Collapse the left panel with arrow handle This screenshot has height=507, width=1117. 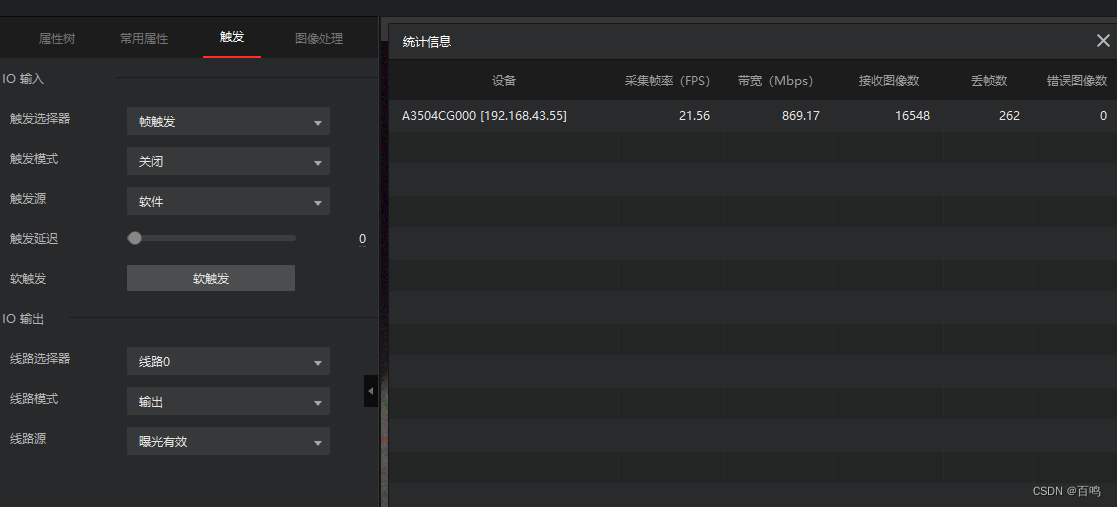click(370, 391)
